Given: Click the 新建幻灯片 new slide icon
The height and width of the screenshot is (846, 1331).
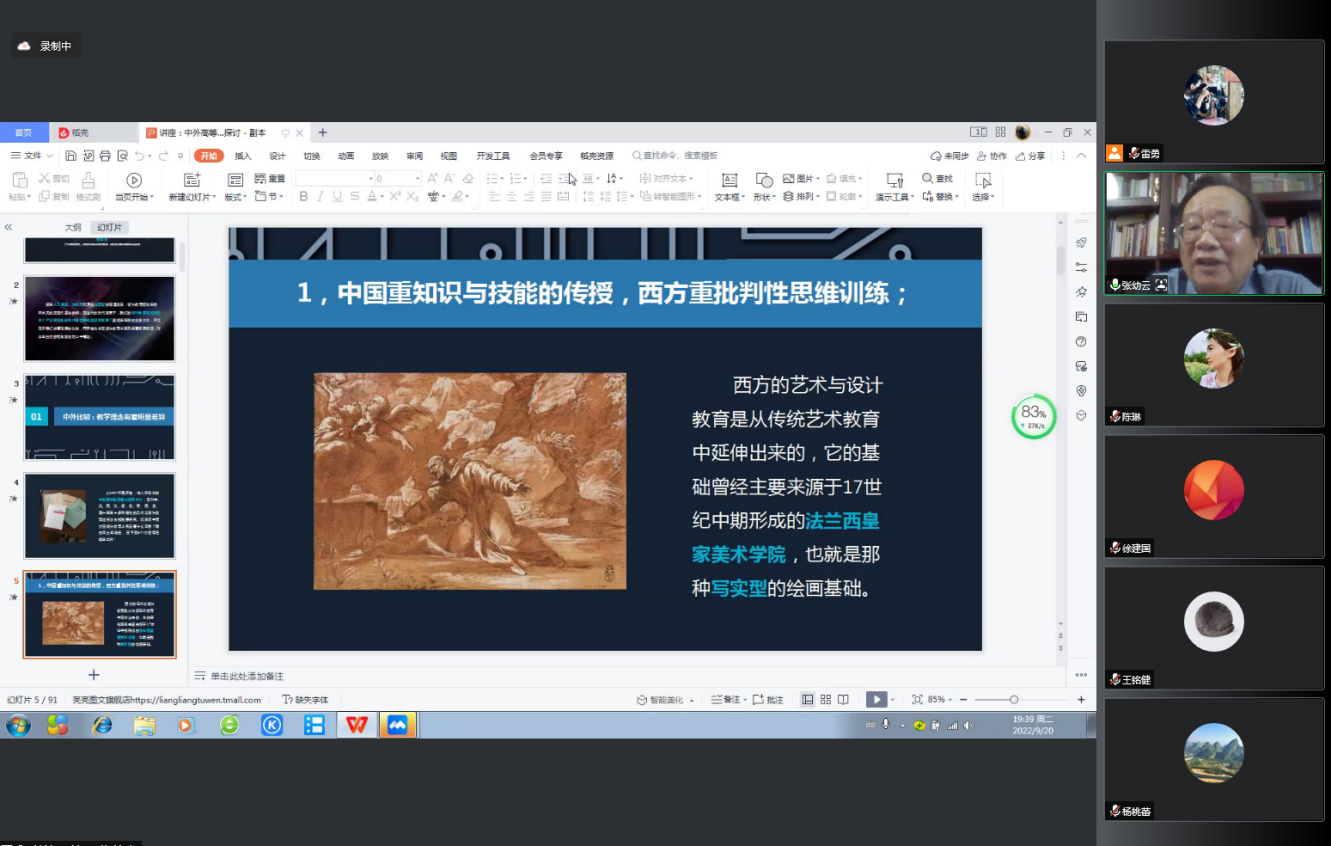Looking at the screenshot, I should [x=192, y=180].
